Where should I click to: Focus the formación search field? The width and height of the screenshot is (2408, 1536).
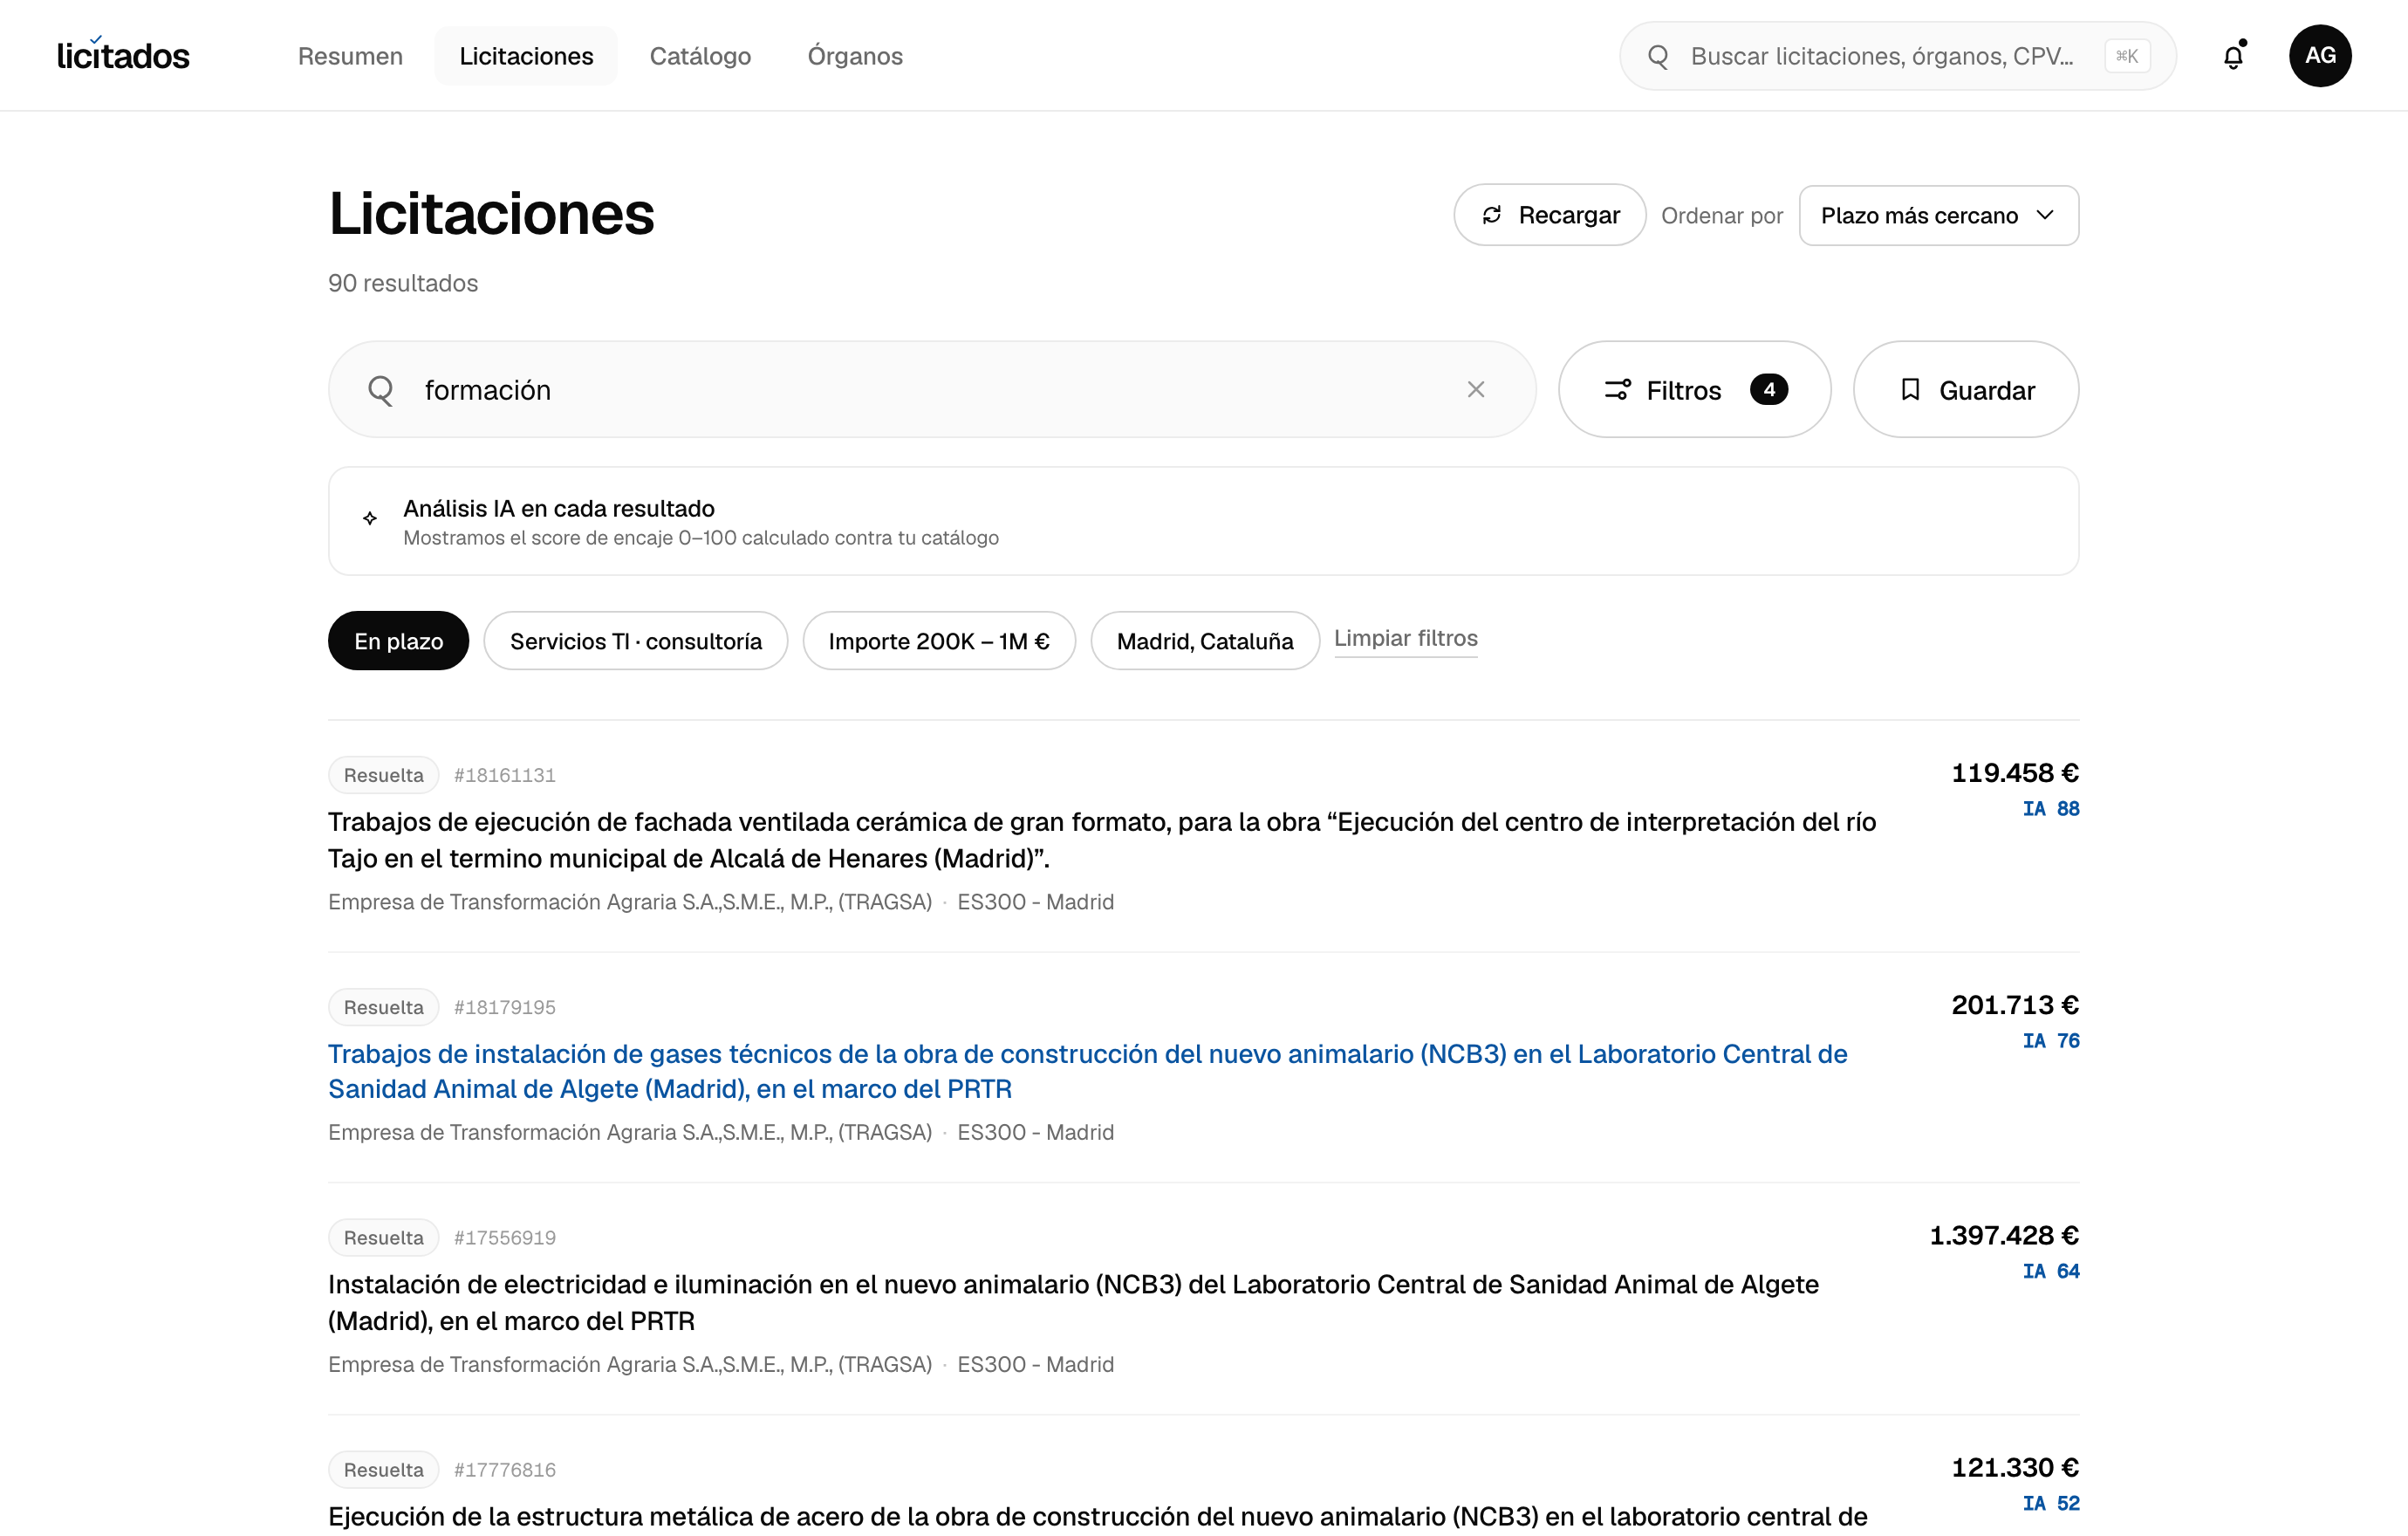click(x=932, y=389)
